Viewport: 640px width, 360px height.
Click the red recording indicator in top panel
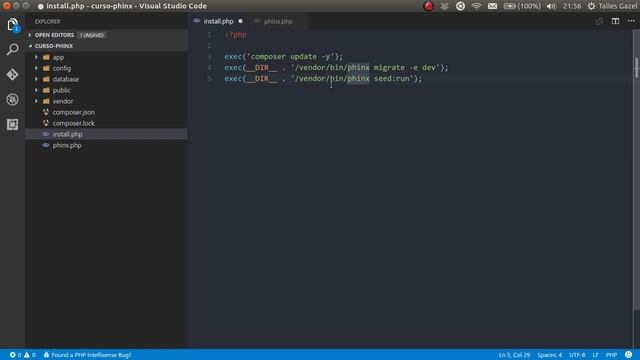tap(428, 6)
